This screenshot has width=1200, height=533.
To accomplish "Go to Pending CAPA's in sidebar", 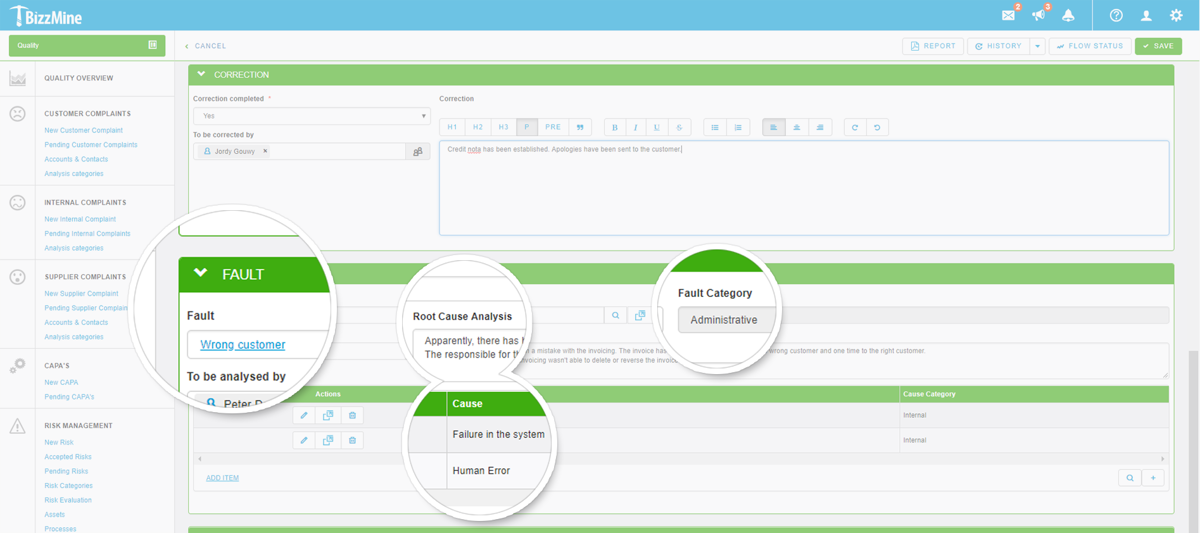I will (x=69, y=397).
